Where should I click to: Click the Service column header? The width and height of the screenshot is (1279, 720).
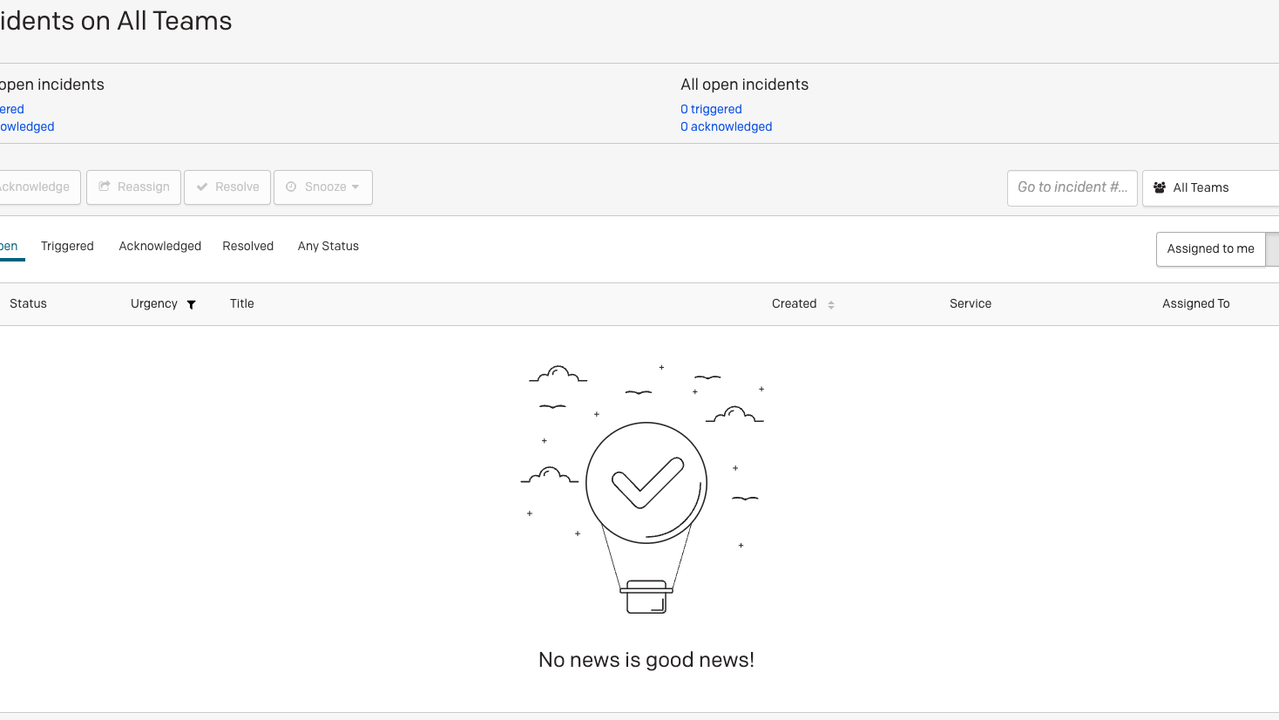(x=970, y=304)
